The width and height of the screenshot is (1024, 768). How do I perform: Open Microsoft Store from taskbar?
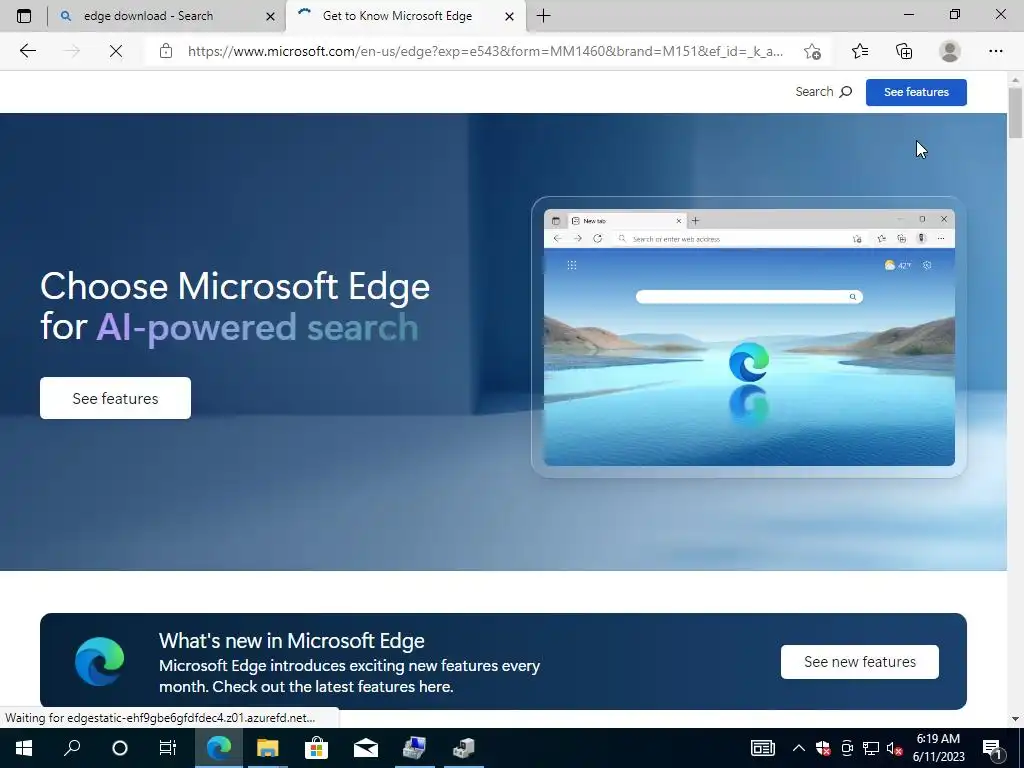(316, 748)
